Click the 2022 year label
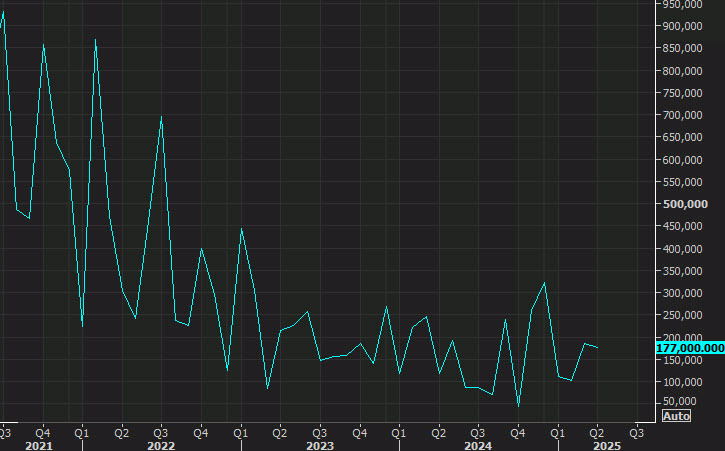 tap(160, 445)
